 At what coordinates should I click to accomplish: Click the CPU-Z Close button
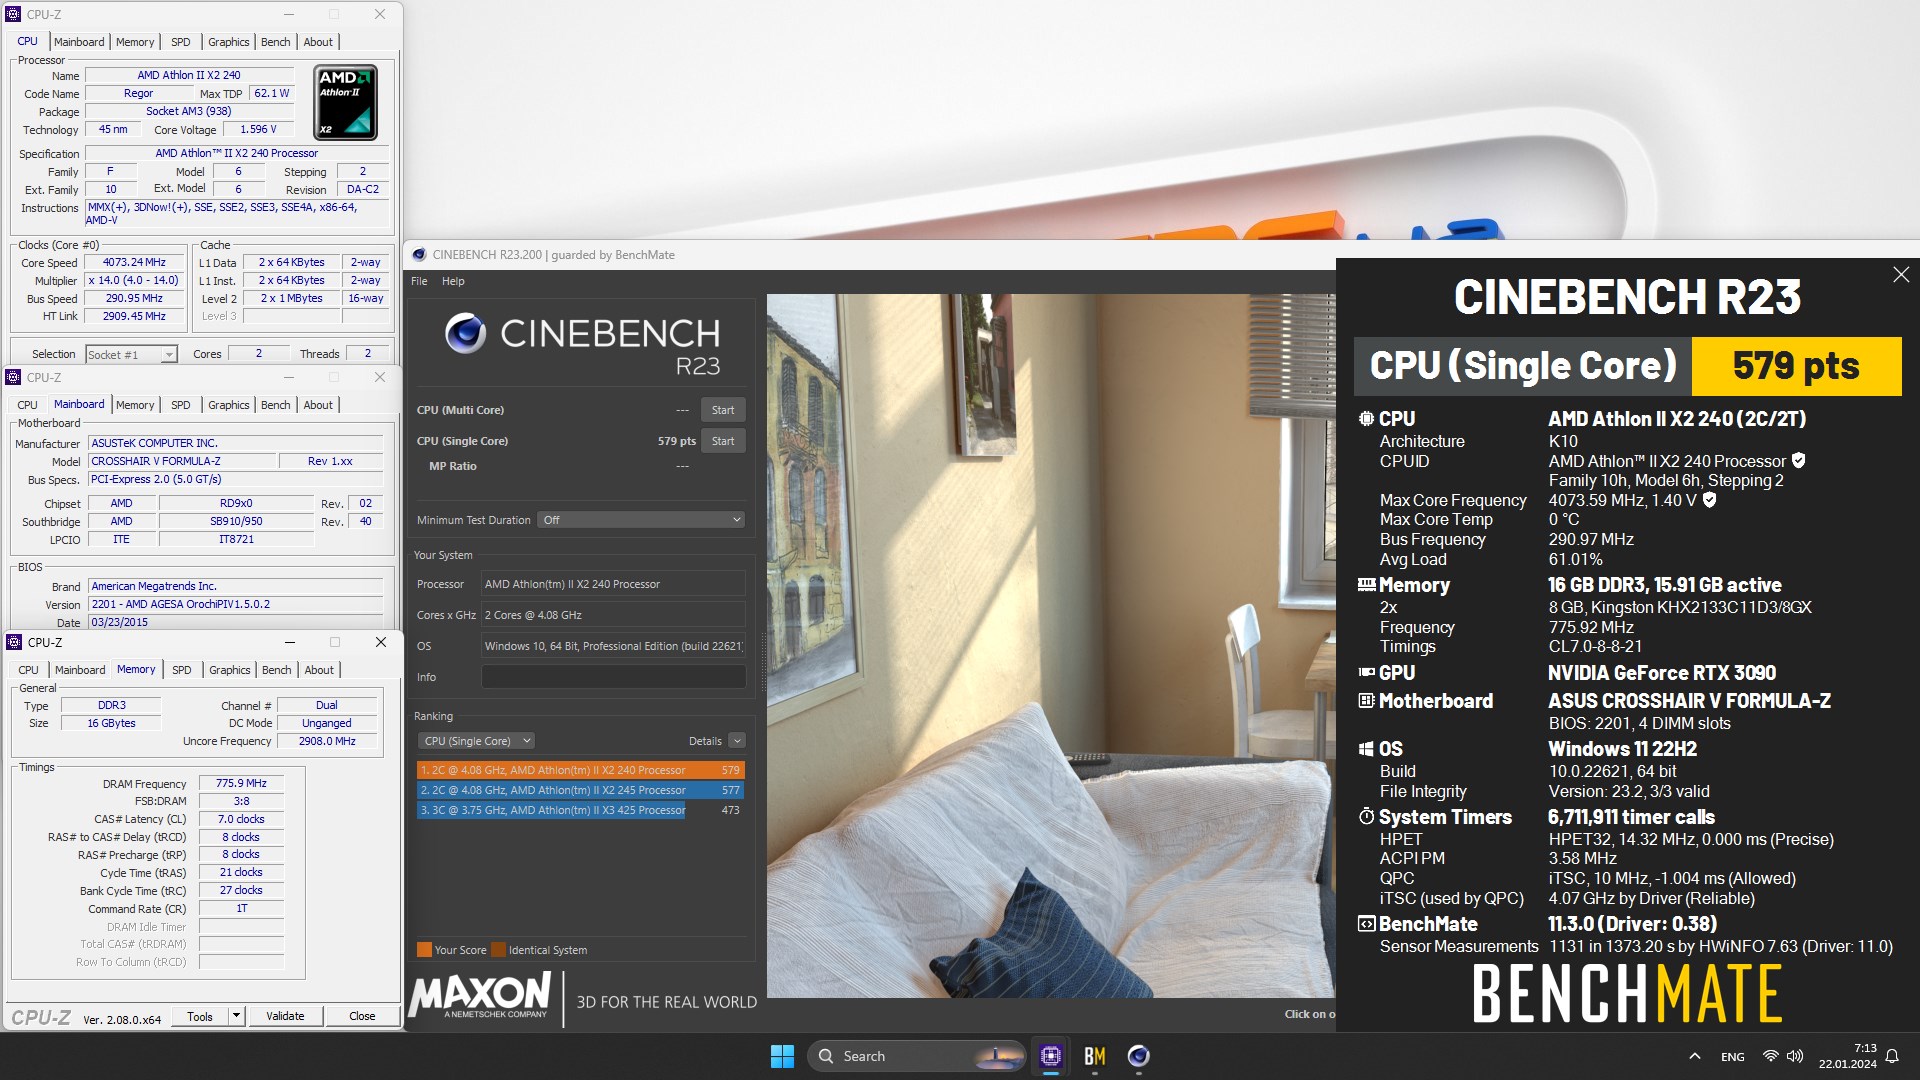click(362, 1016)
